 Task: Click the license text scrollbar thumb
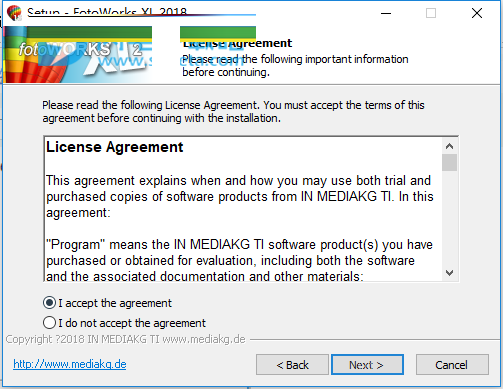point(449,162)
